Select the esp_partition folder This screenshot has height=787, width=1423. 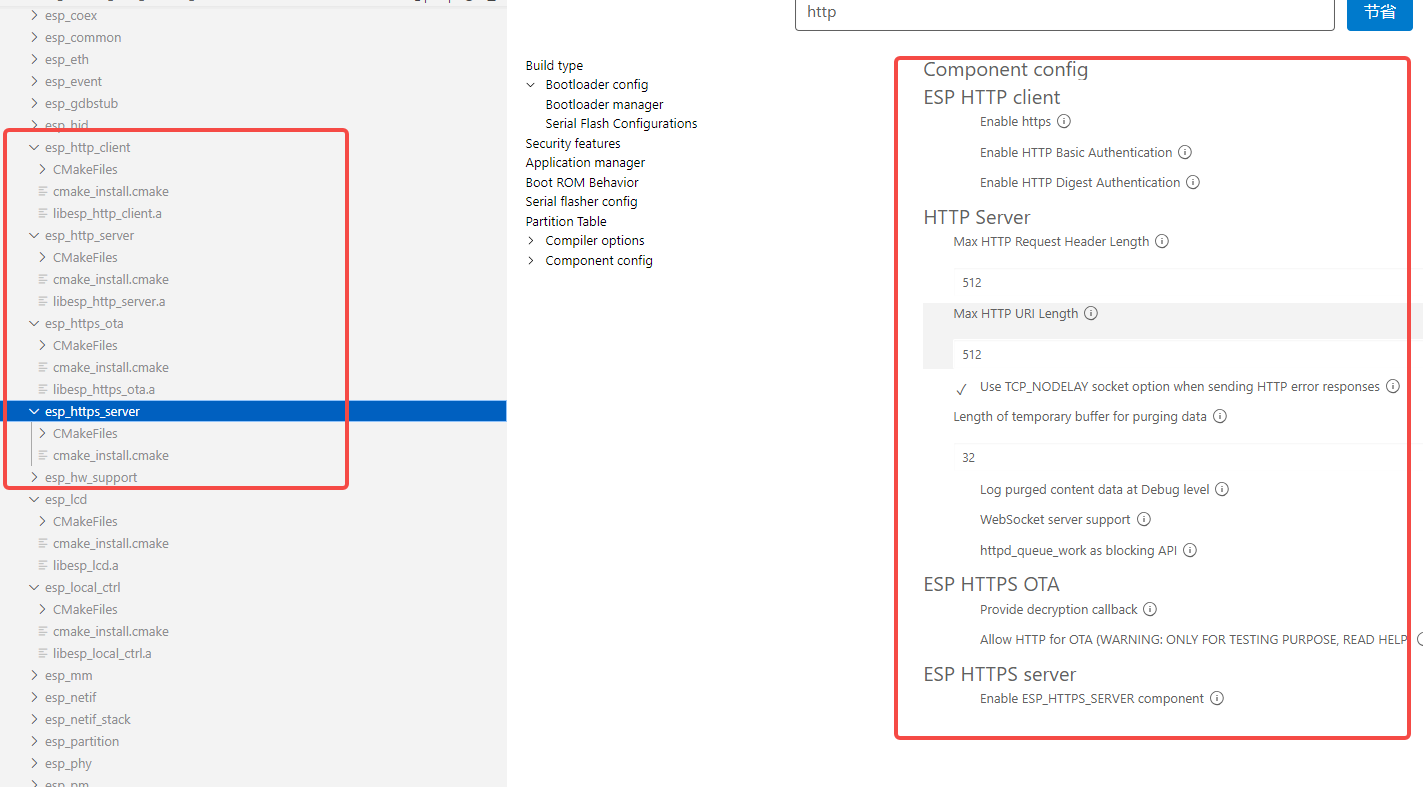click(x=81, y=741)
